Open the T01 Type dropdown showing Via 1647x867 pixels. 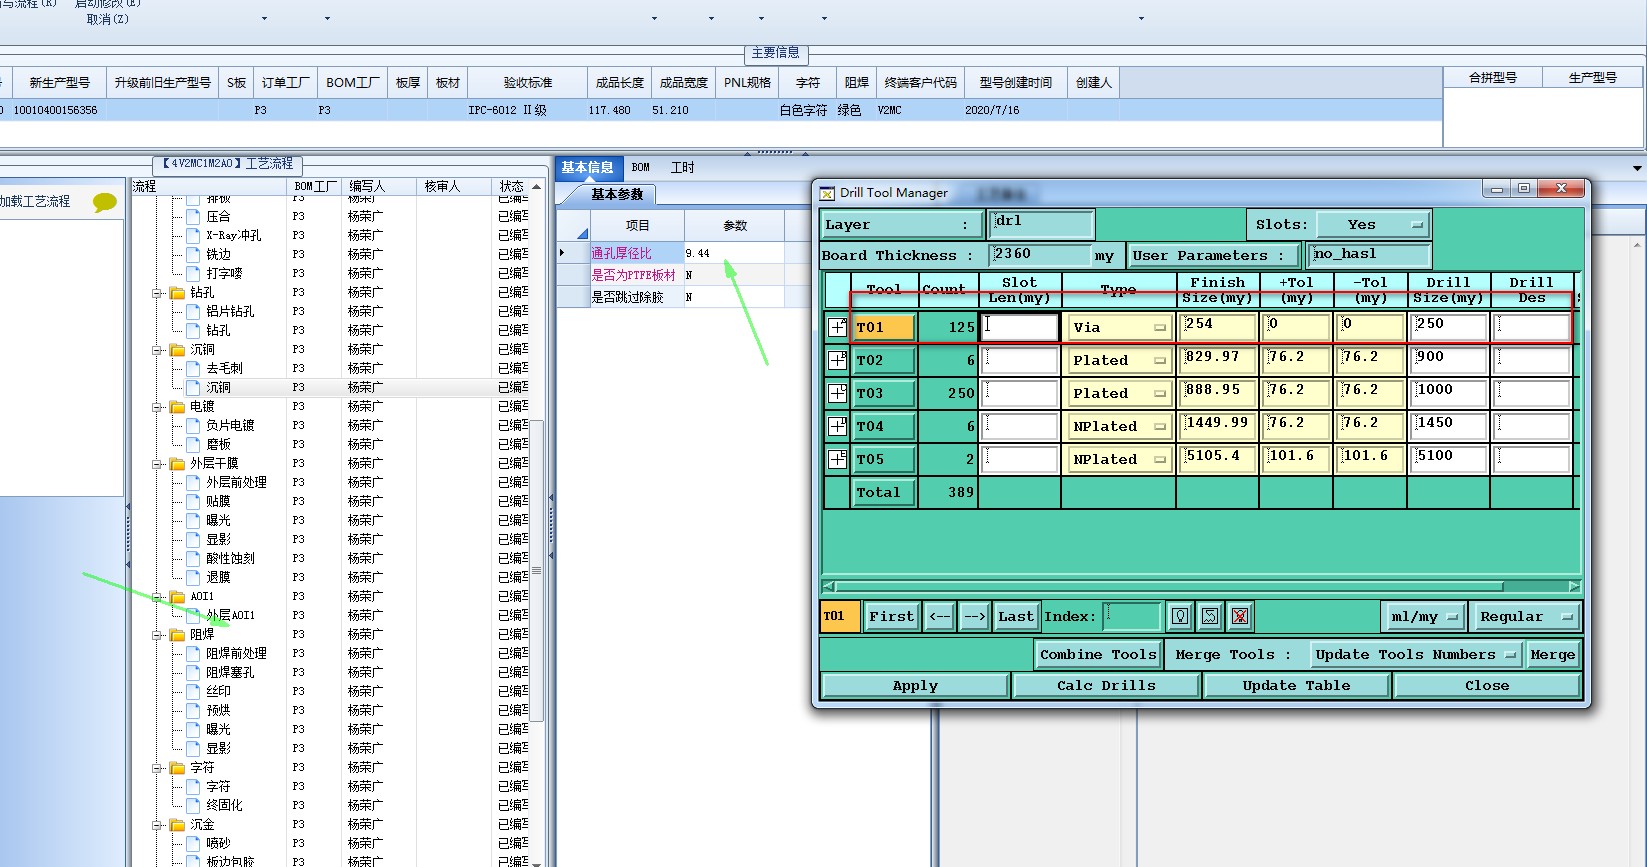[1118, 327]
